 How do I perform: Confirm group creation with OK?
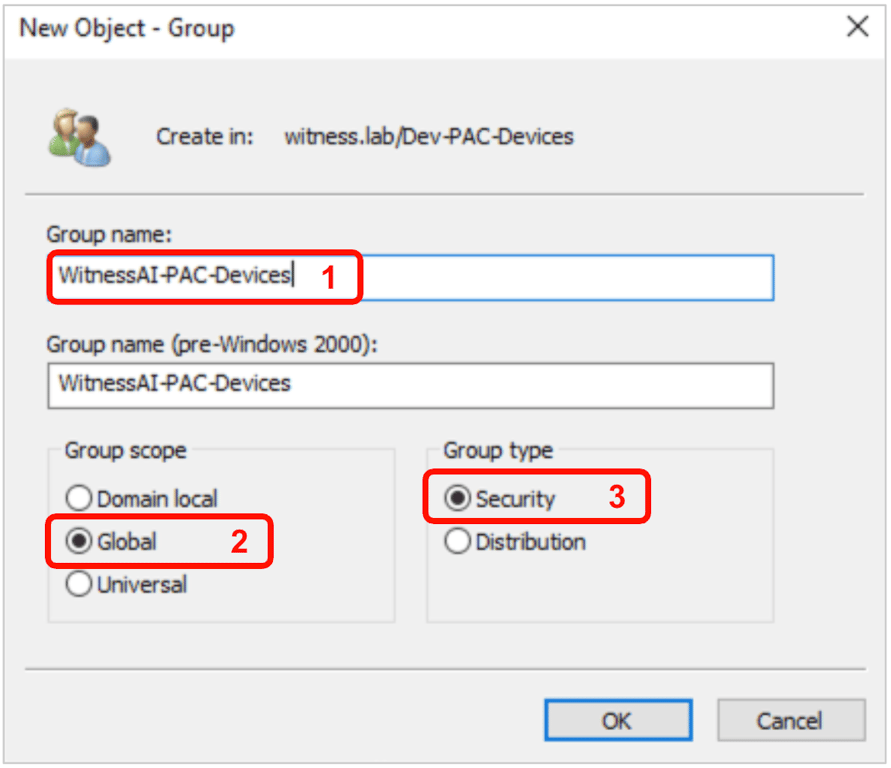pyautogui.click(x=617, y=720)
